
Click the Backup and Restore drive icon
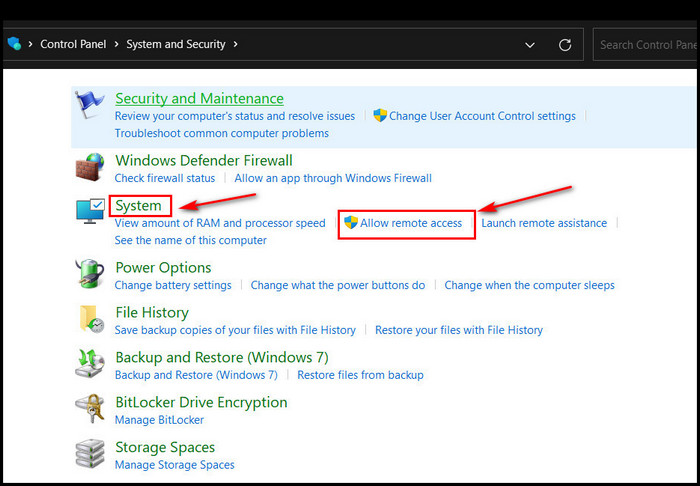90,363
